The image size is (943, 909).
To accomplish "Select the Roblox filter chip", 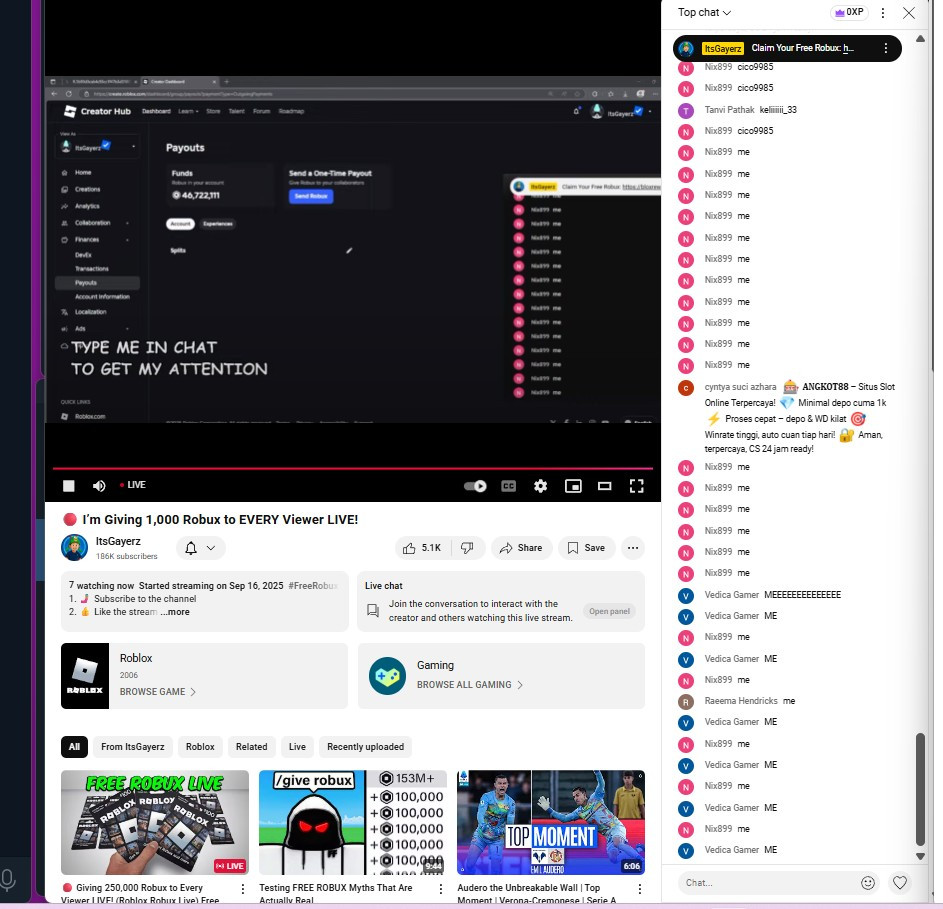I will click(200, 747).
